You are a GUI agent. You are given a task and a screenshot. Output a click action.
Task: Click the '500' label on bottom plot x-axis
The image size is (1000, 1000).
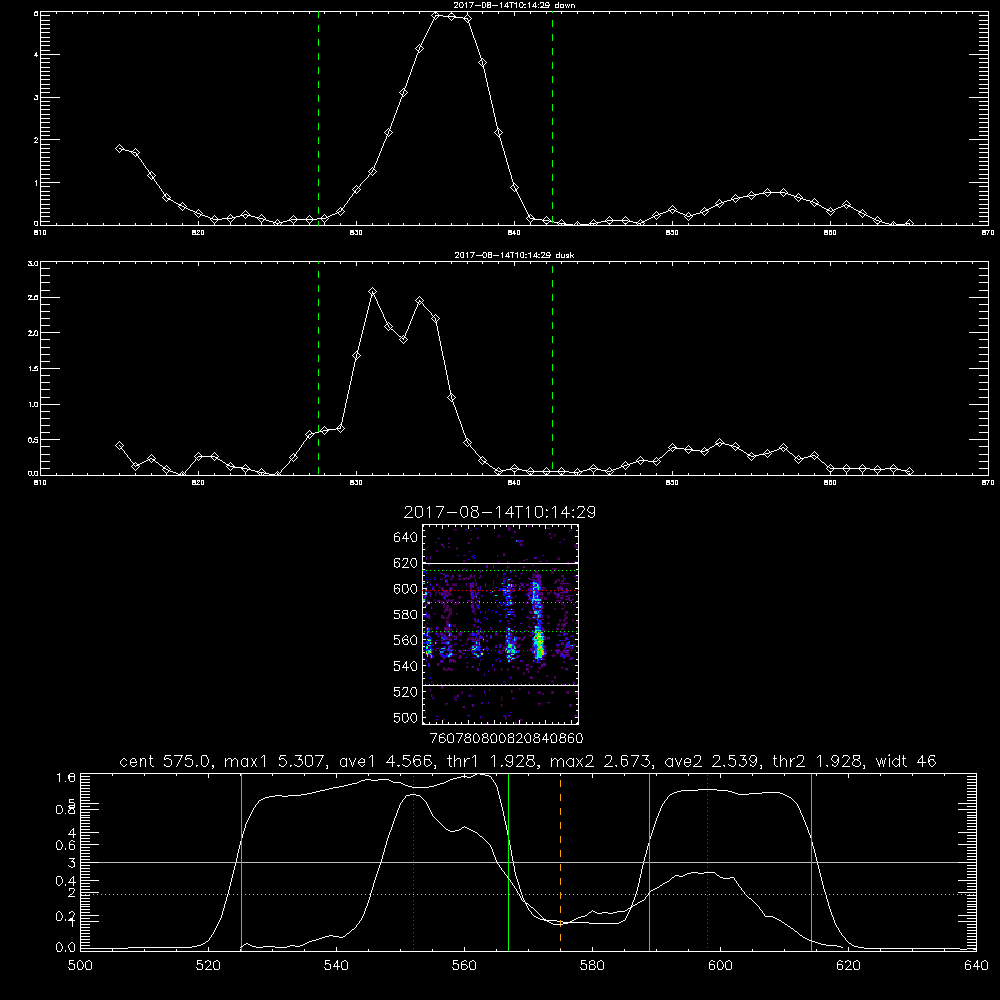coord(80,966)
